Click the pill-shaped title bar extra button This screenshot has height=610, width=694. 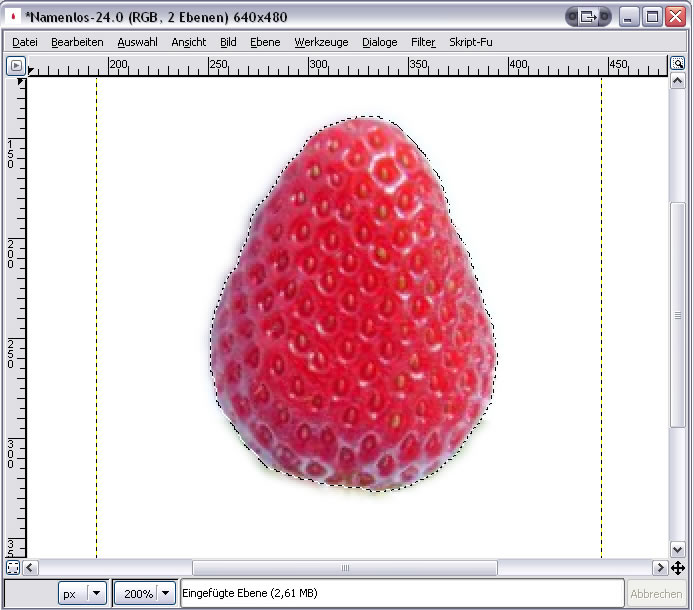(x=588, y=16)
